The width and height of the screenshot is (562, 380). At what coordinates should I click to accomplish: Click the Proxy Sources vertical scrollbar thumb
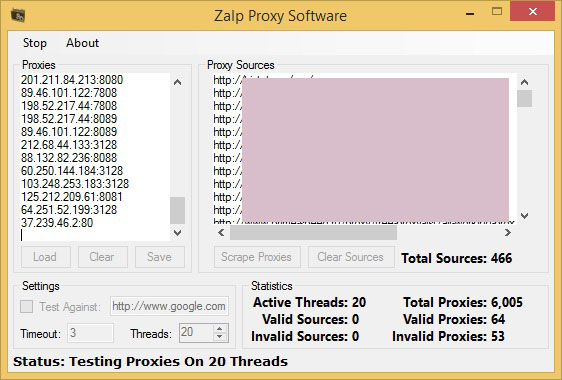point(524,98)
